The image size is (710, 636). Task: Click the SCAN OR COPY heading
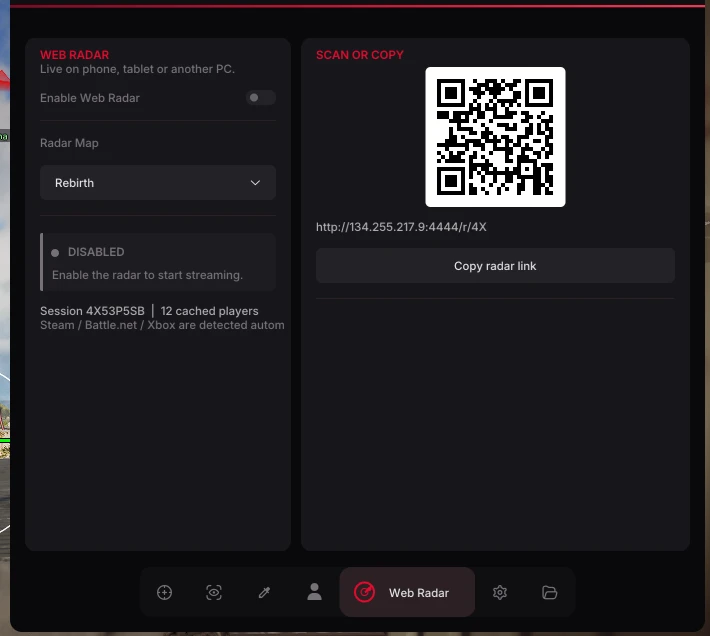click(x=360, y=55)
